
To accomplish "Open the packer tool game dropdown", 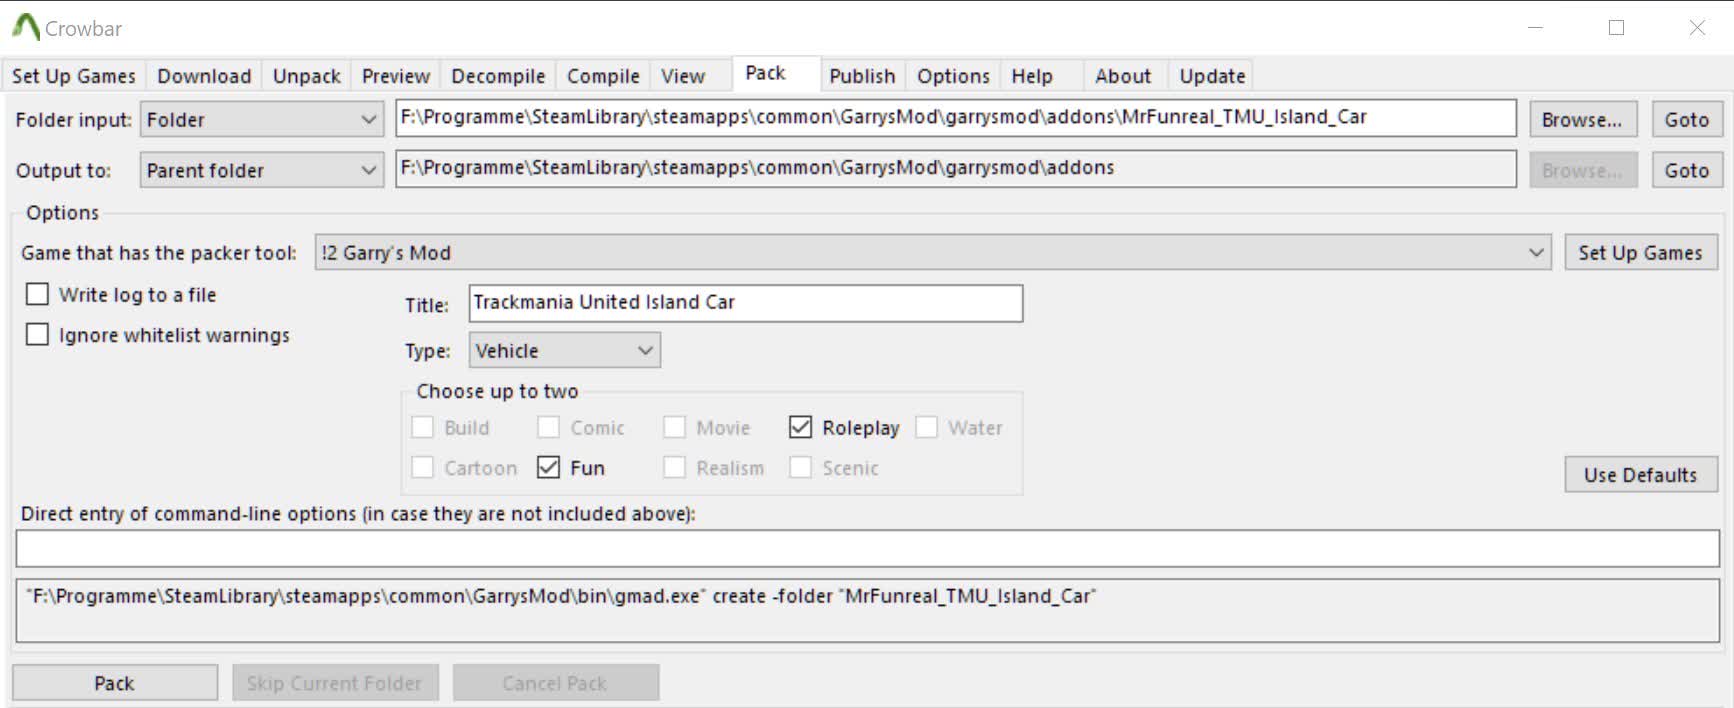I will tap(933, 252).
